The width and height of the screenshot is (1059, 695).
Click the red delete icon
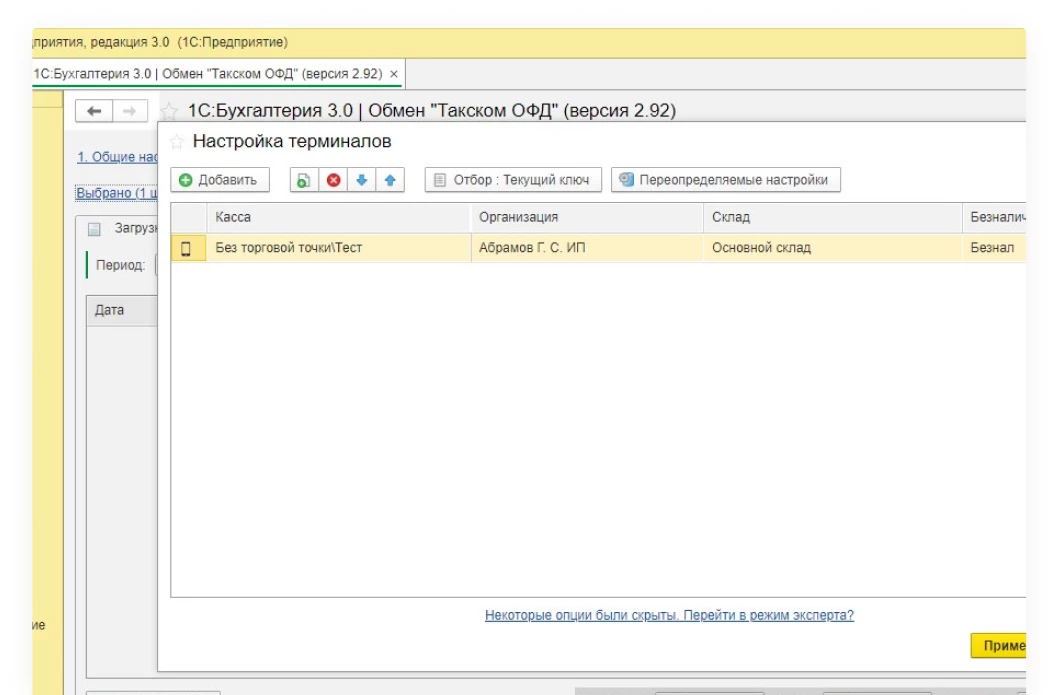[333, 180]
